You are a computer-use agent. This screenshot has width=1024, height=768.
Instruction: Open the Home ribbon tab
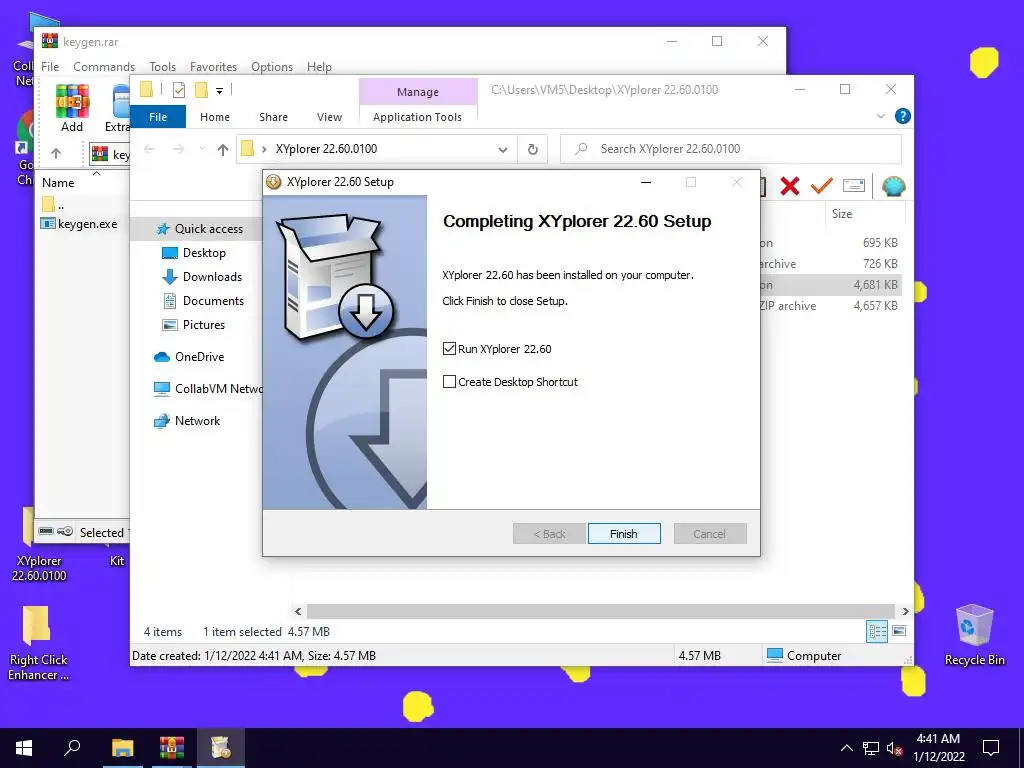point(215,117)
